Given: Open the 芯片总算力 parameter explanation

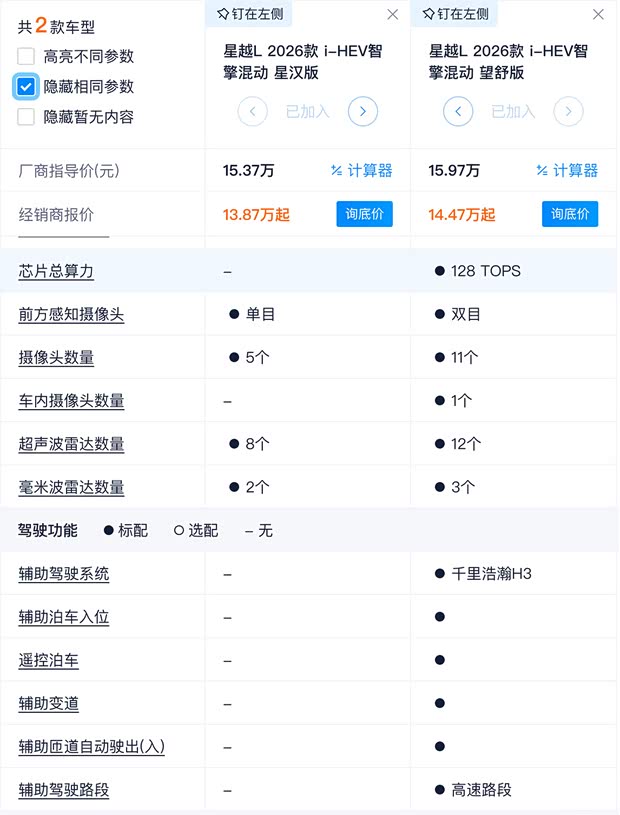Looking at the screenshot, I should point(56,271).
